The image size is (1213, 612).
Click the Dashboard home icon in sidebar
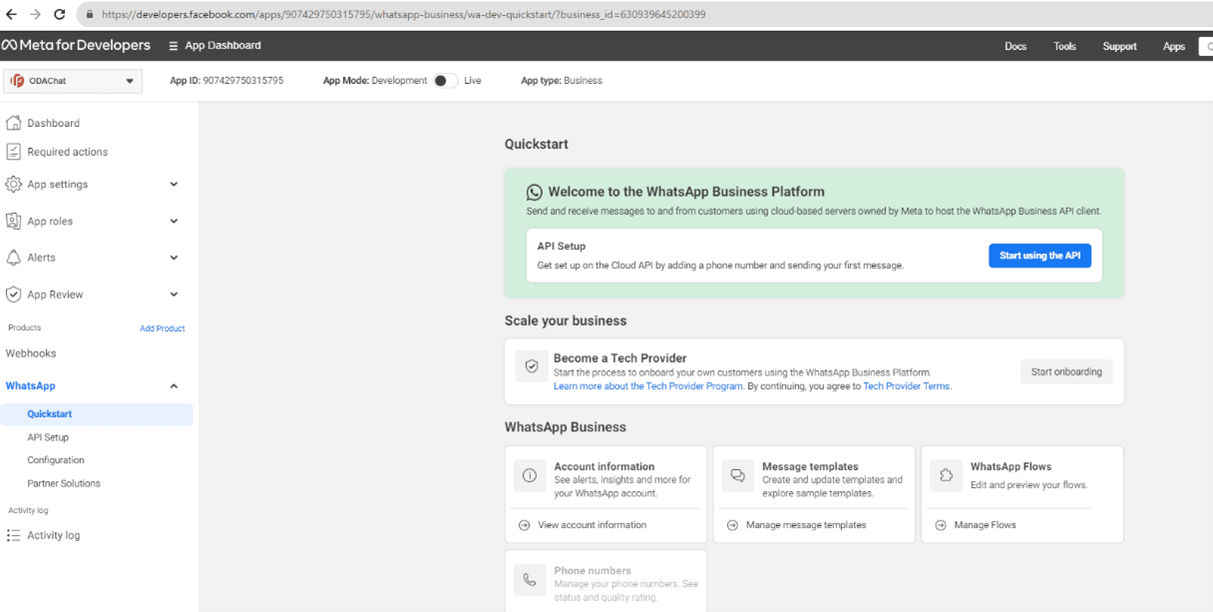(13, 123)
